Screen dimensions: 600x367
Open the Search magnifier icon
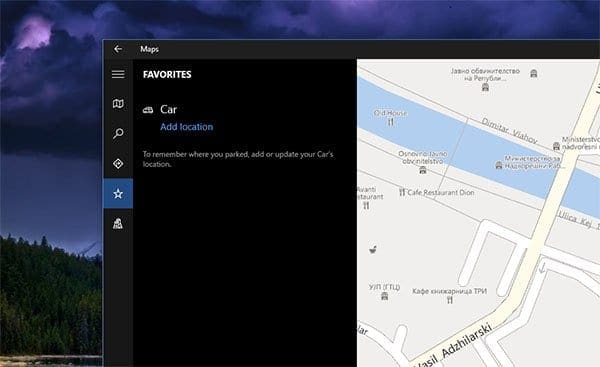coord(118,134)
